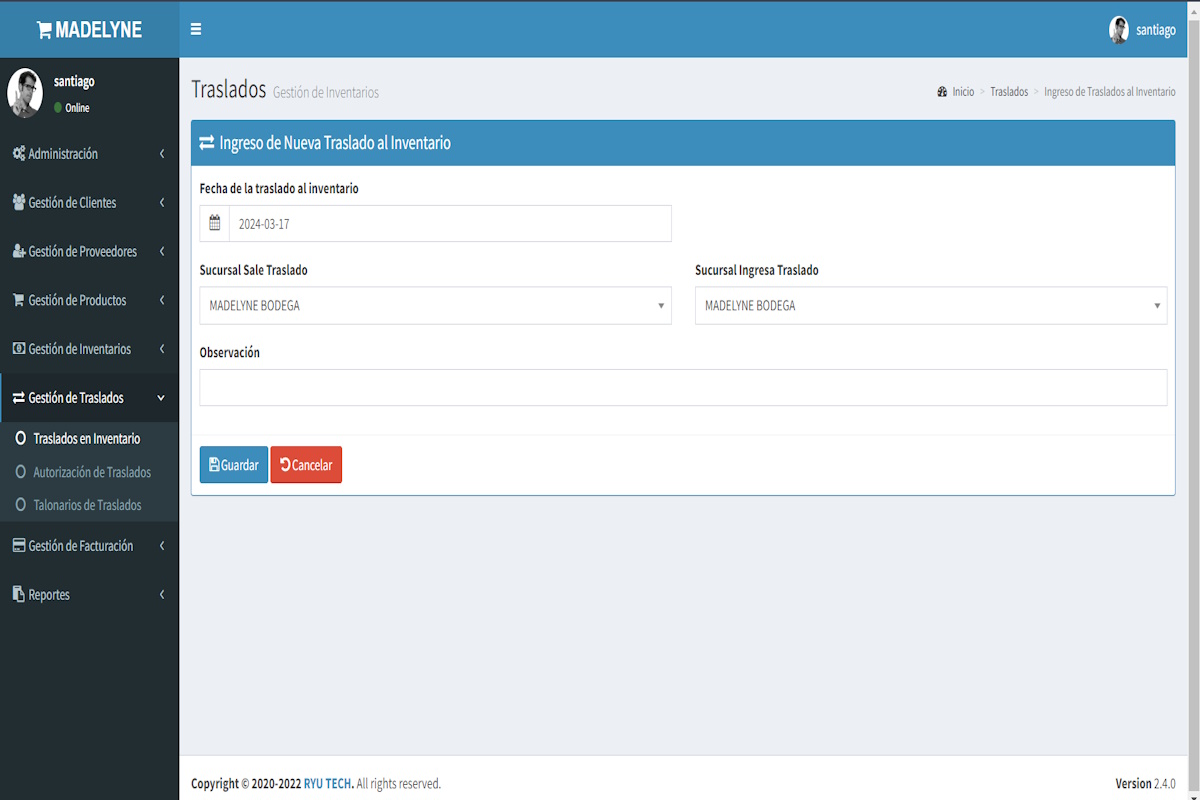Viewport: 1200px width, 800px height.
Task: Click the calendar icon beside date field
Action: click(x=214, y=224)
